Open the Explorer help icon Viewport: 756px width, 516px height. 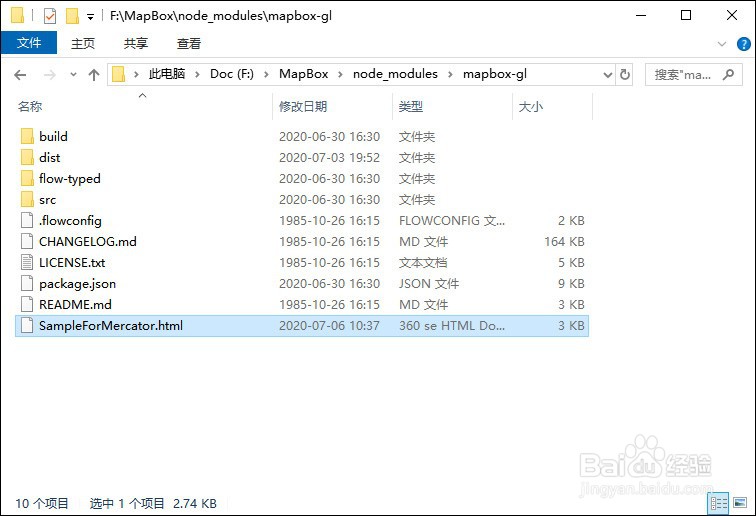point(743,44)
